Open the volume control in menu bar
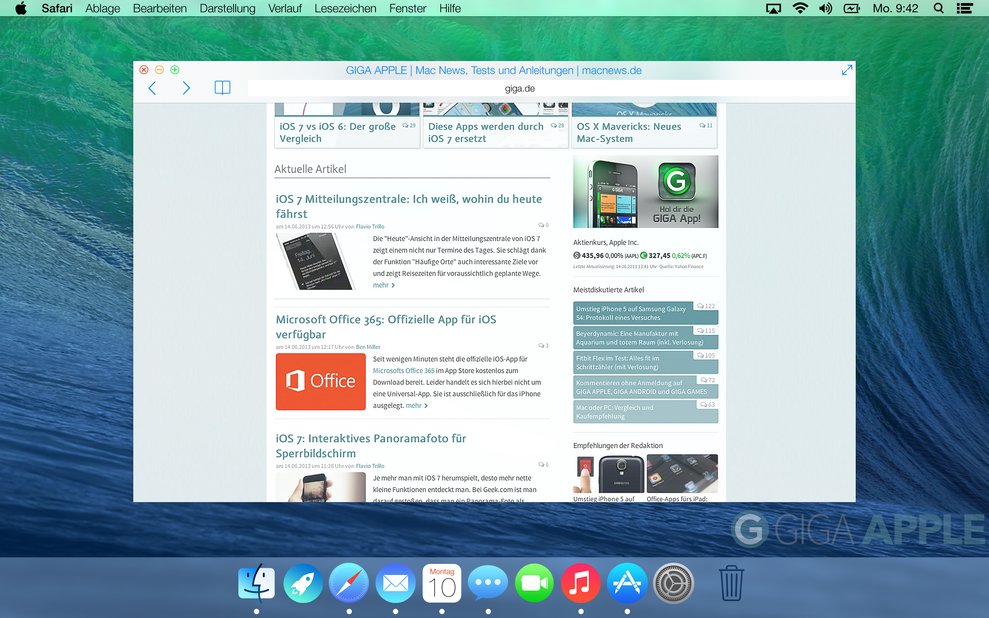Screen dimensions: 989x618 point(825,8)
